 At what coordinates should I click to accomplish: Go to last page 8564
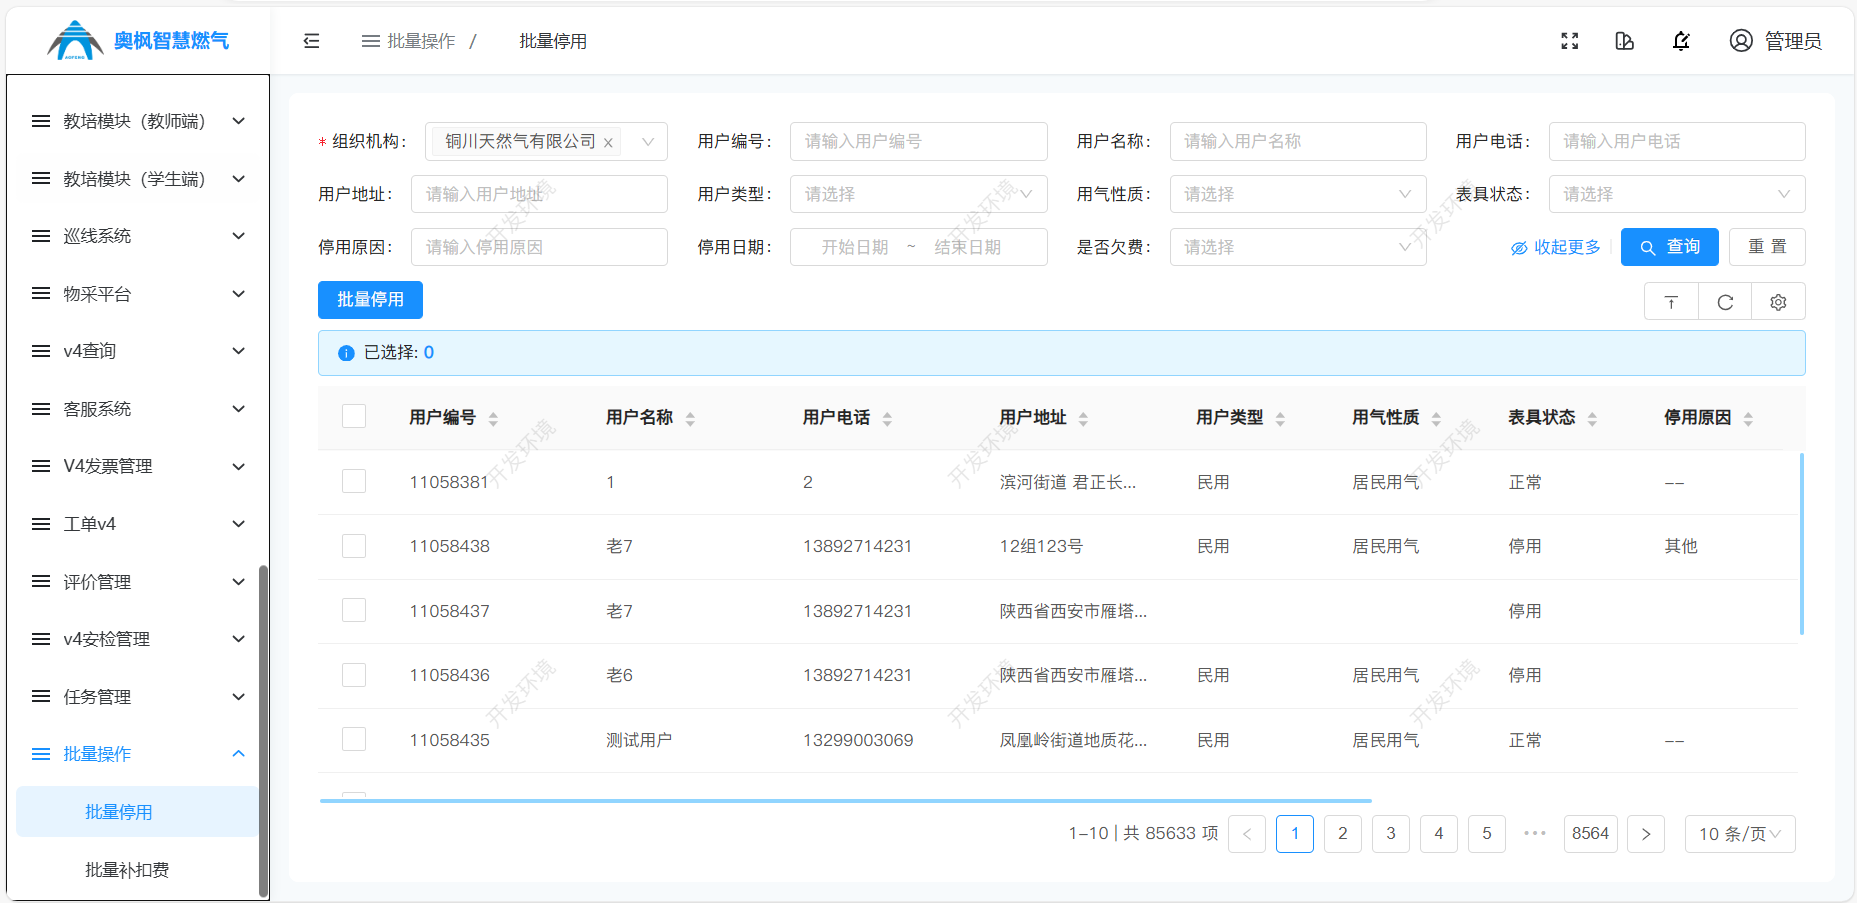(1590, 834)
